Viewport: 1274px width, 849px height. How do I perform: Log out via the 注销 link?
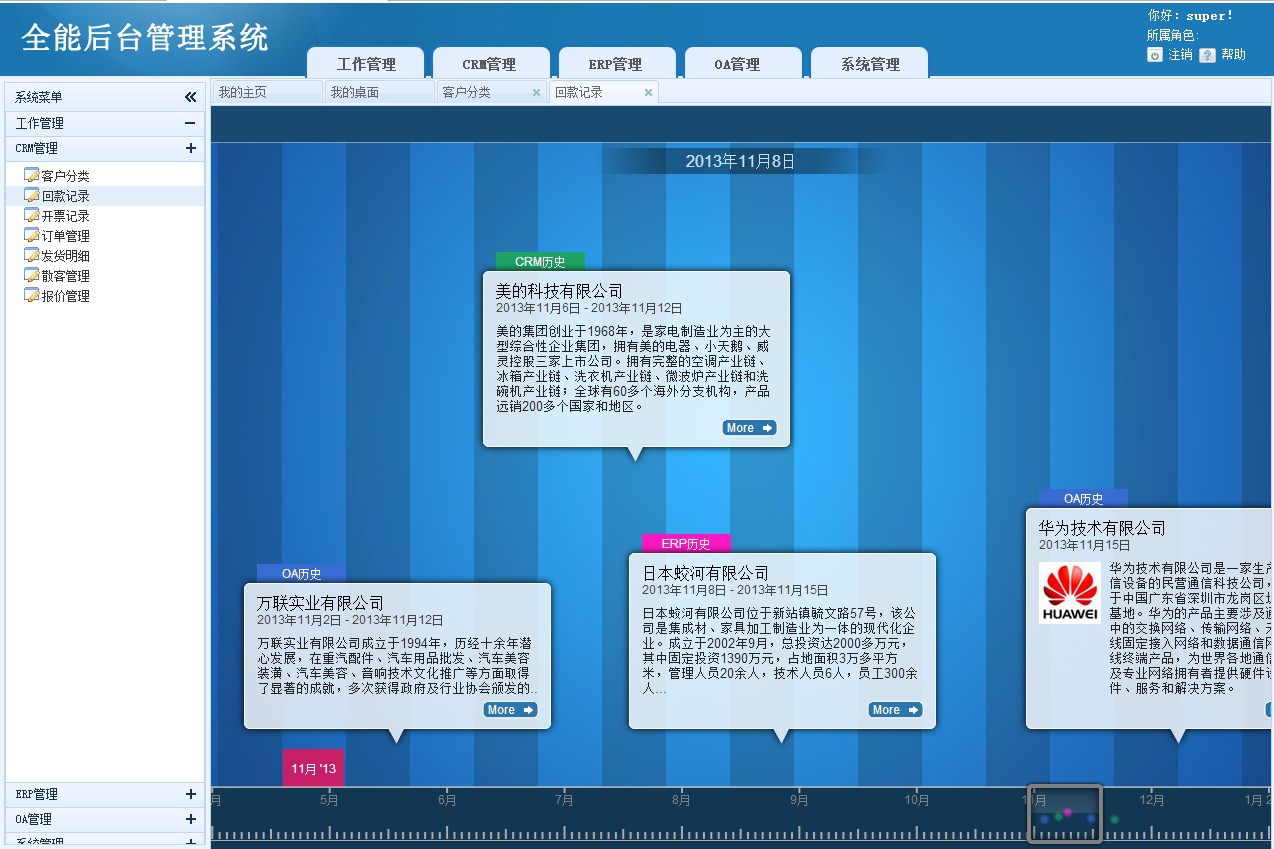point(1180,55)
